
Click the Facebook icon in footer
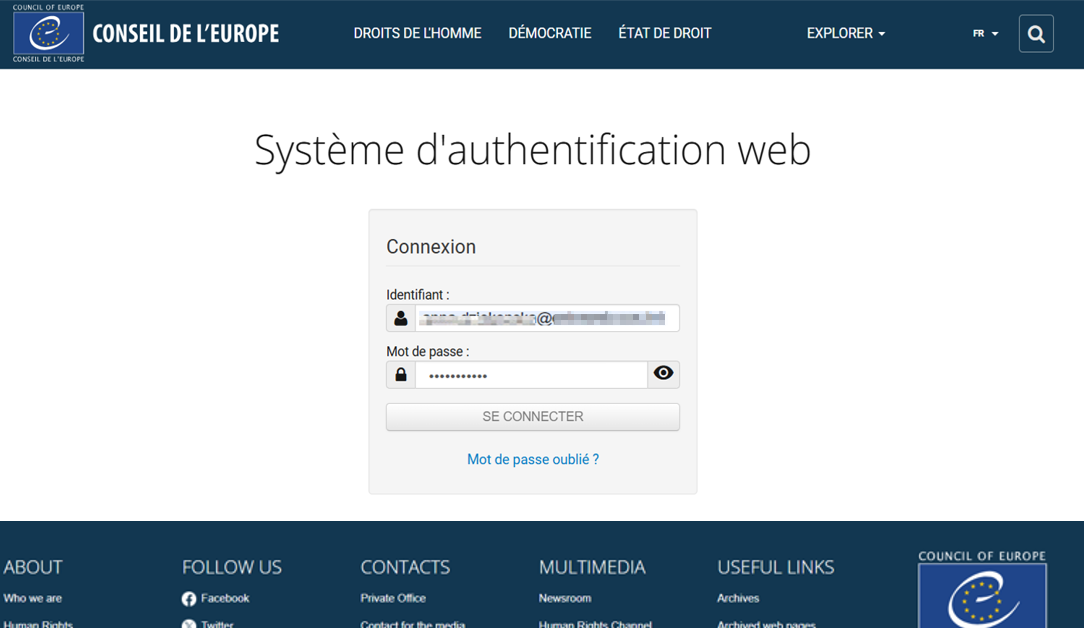[189, 599]
